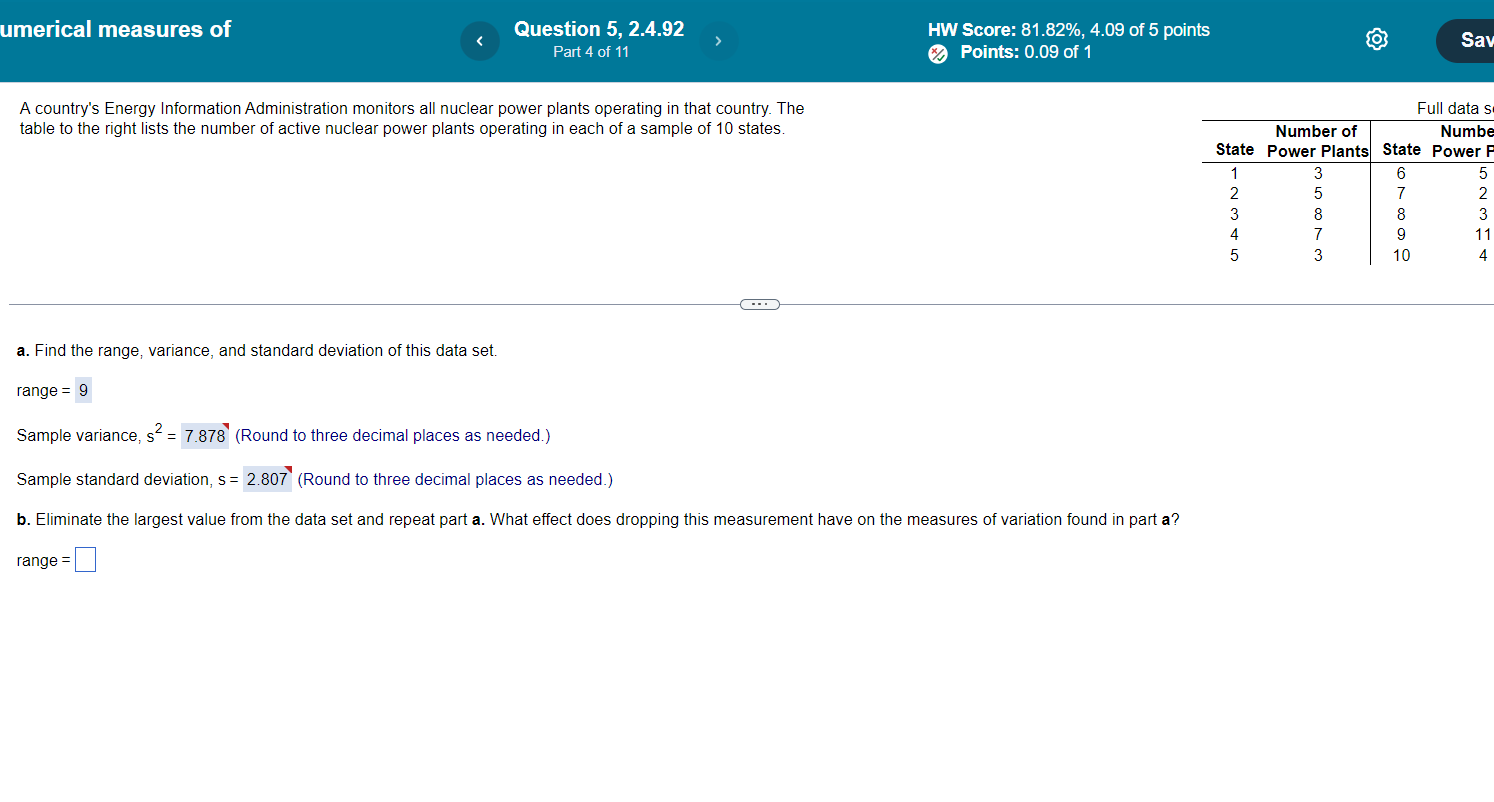
Task: Go to the previous question arrow
Action: point(480,41)
